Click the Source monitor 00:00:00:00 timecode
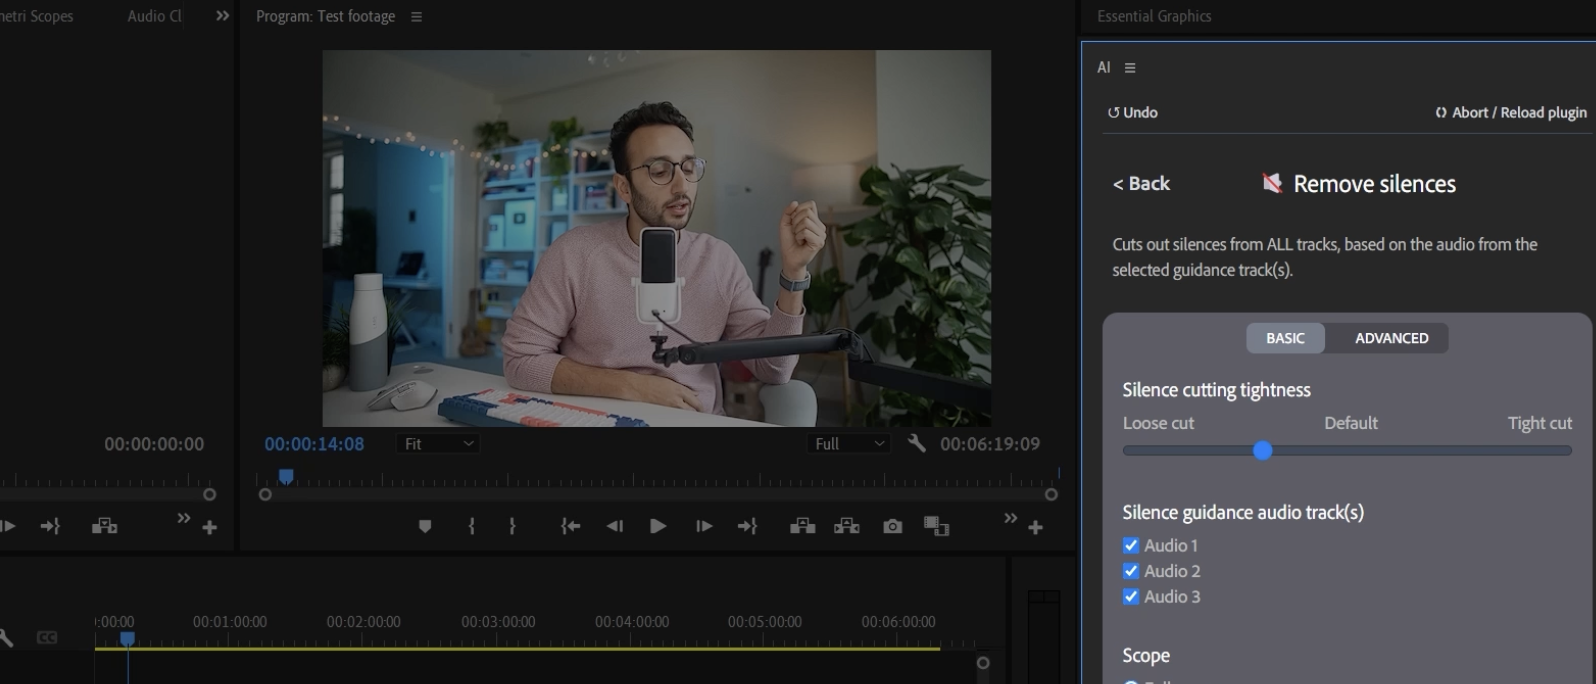This screenshot has height=684, width=1596. click(154, 443)
